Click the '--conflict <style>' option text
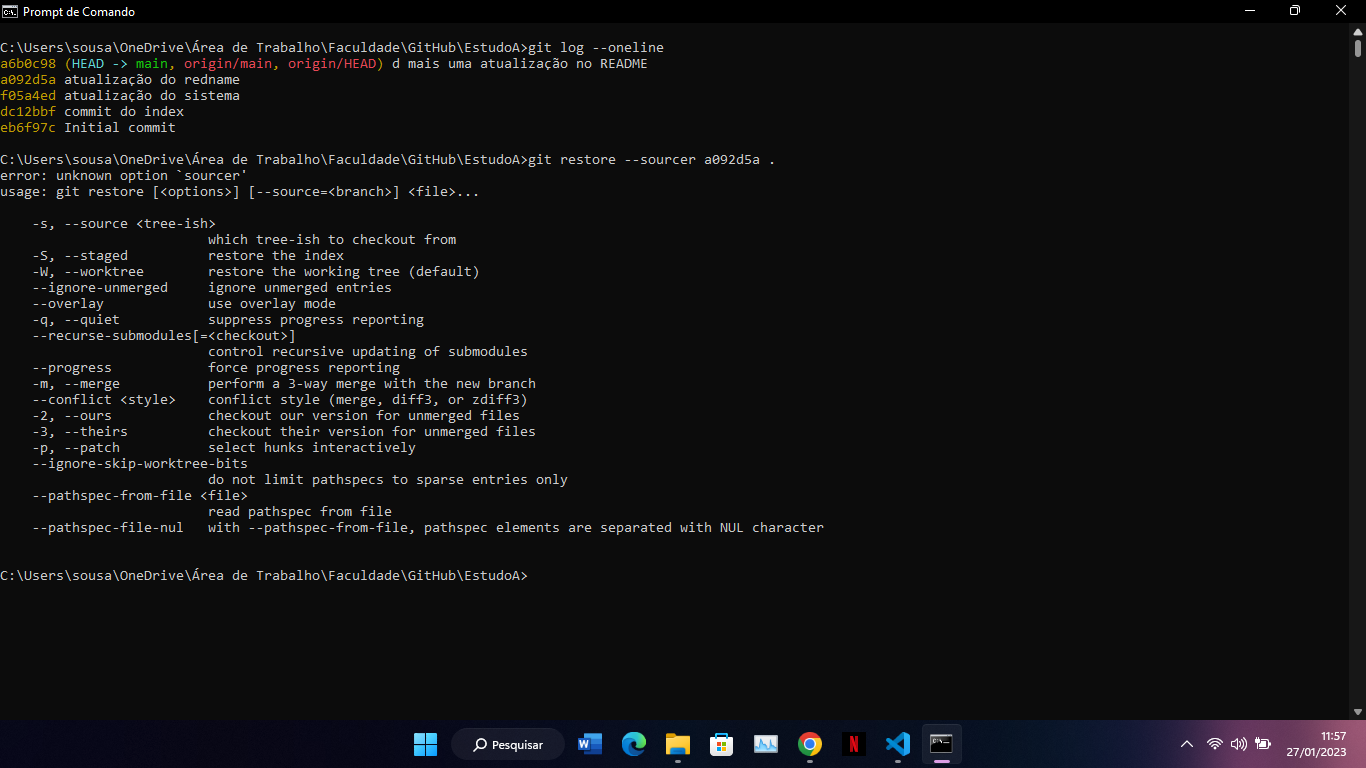This screenshot has width=1366, height=768. [x=104, y=400]
